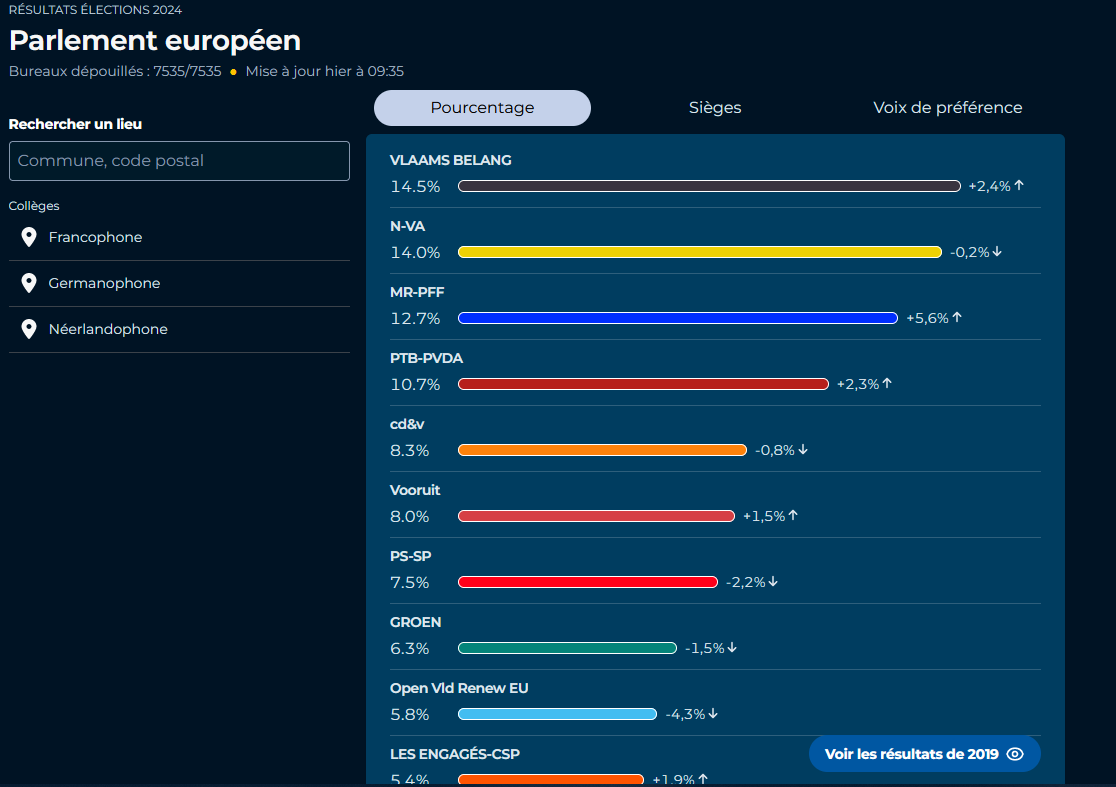Click the yellow update status dot

click(233, 72)
